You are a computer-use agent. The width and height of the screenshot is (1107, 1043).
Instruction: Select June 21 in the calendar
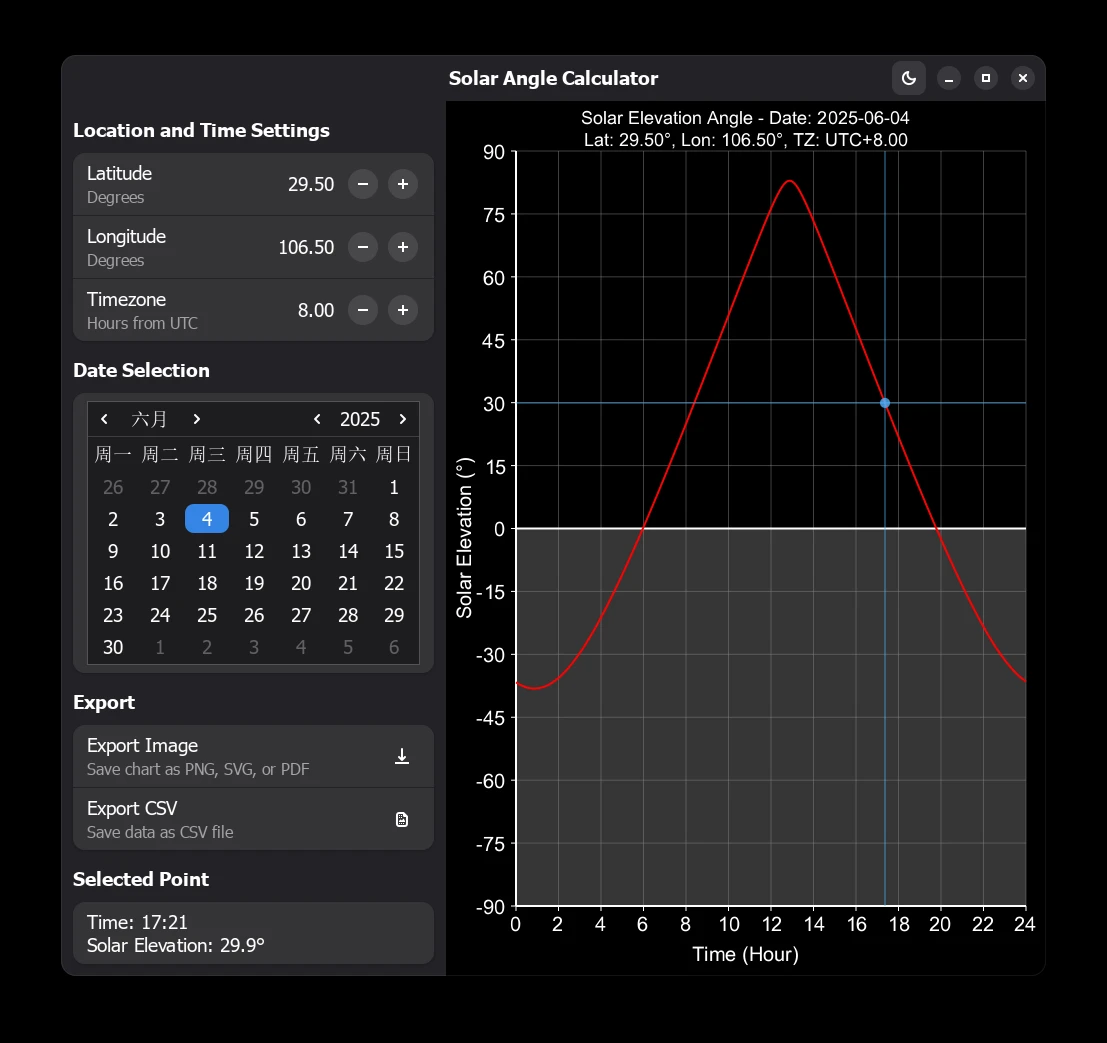click(348, 583)
